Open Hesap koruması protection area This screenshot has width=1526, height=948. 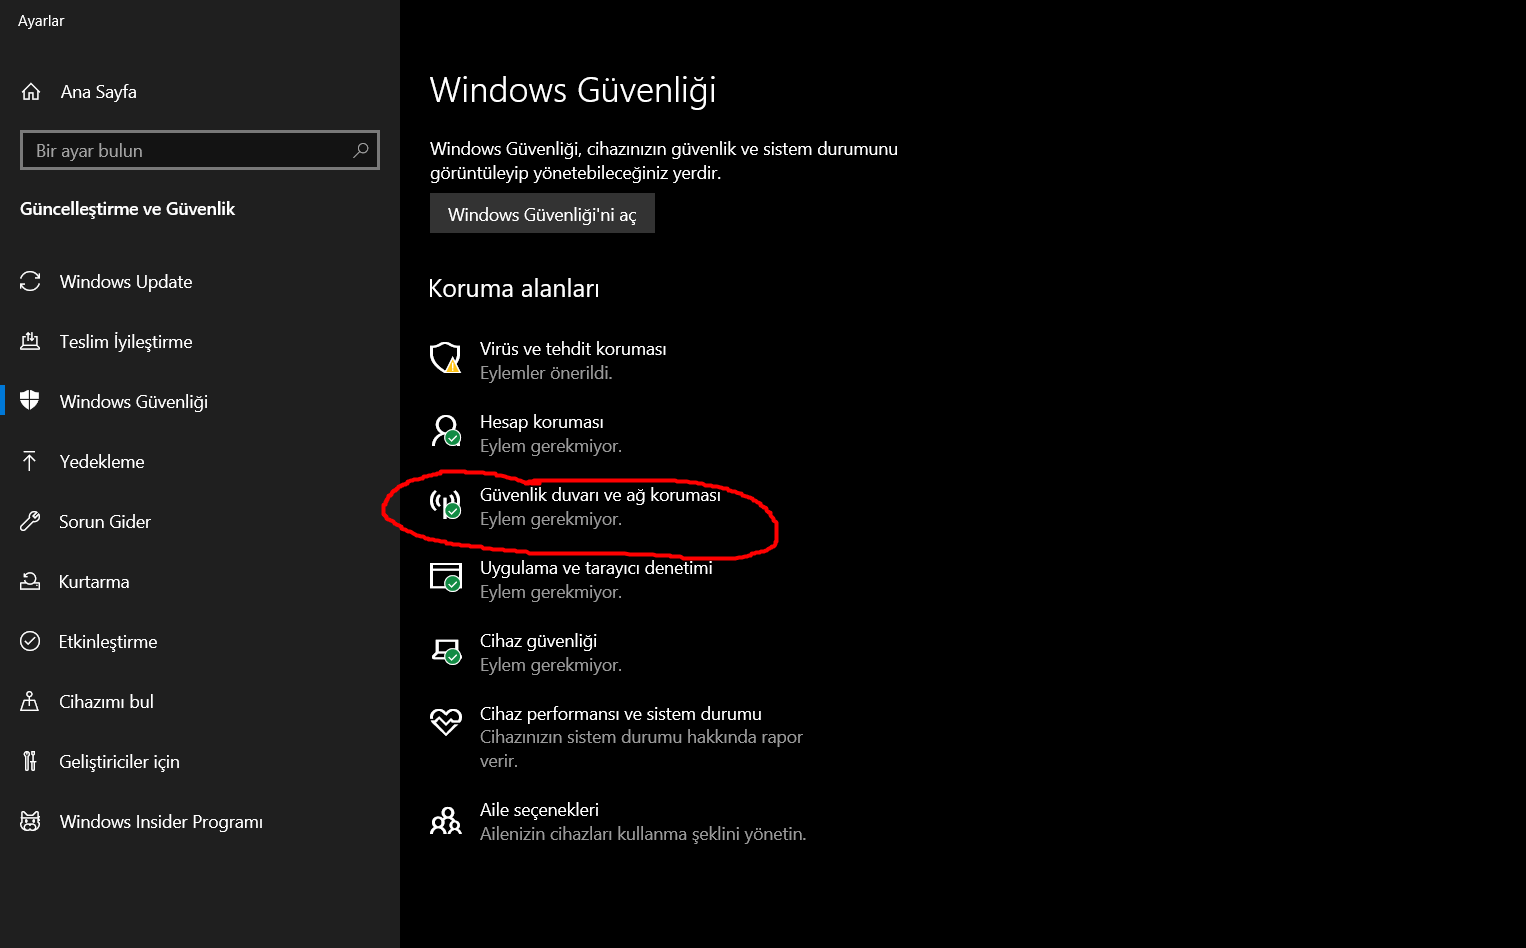point(542,422)
